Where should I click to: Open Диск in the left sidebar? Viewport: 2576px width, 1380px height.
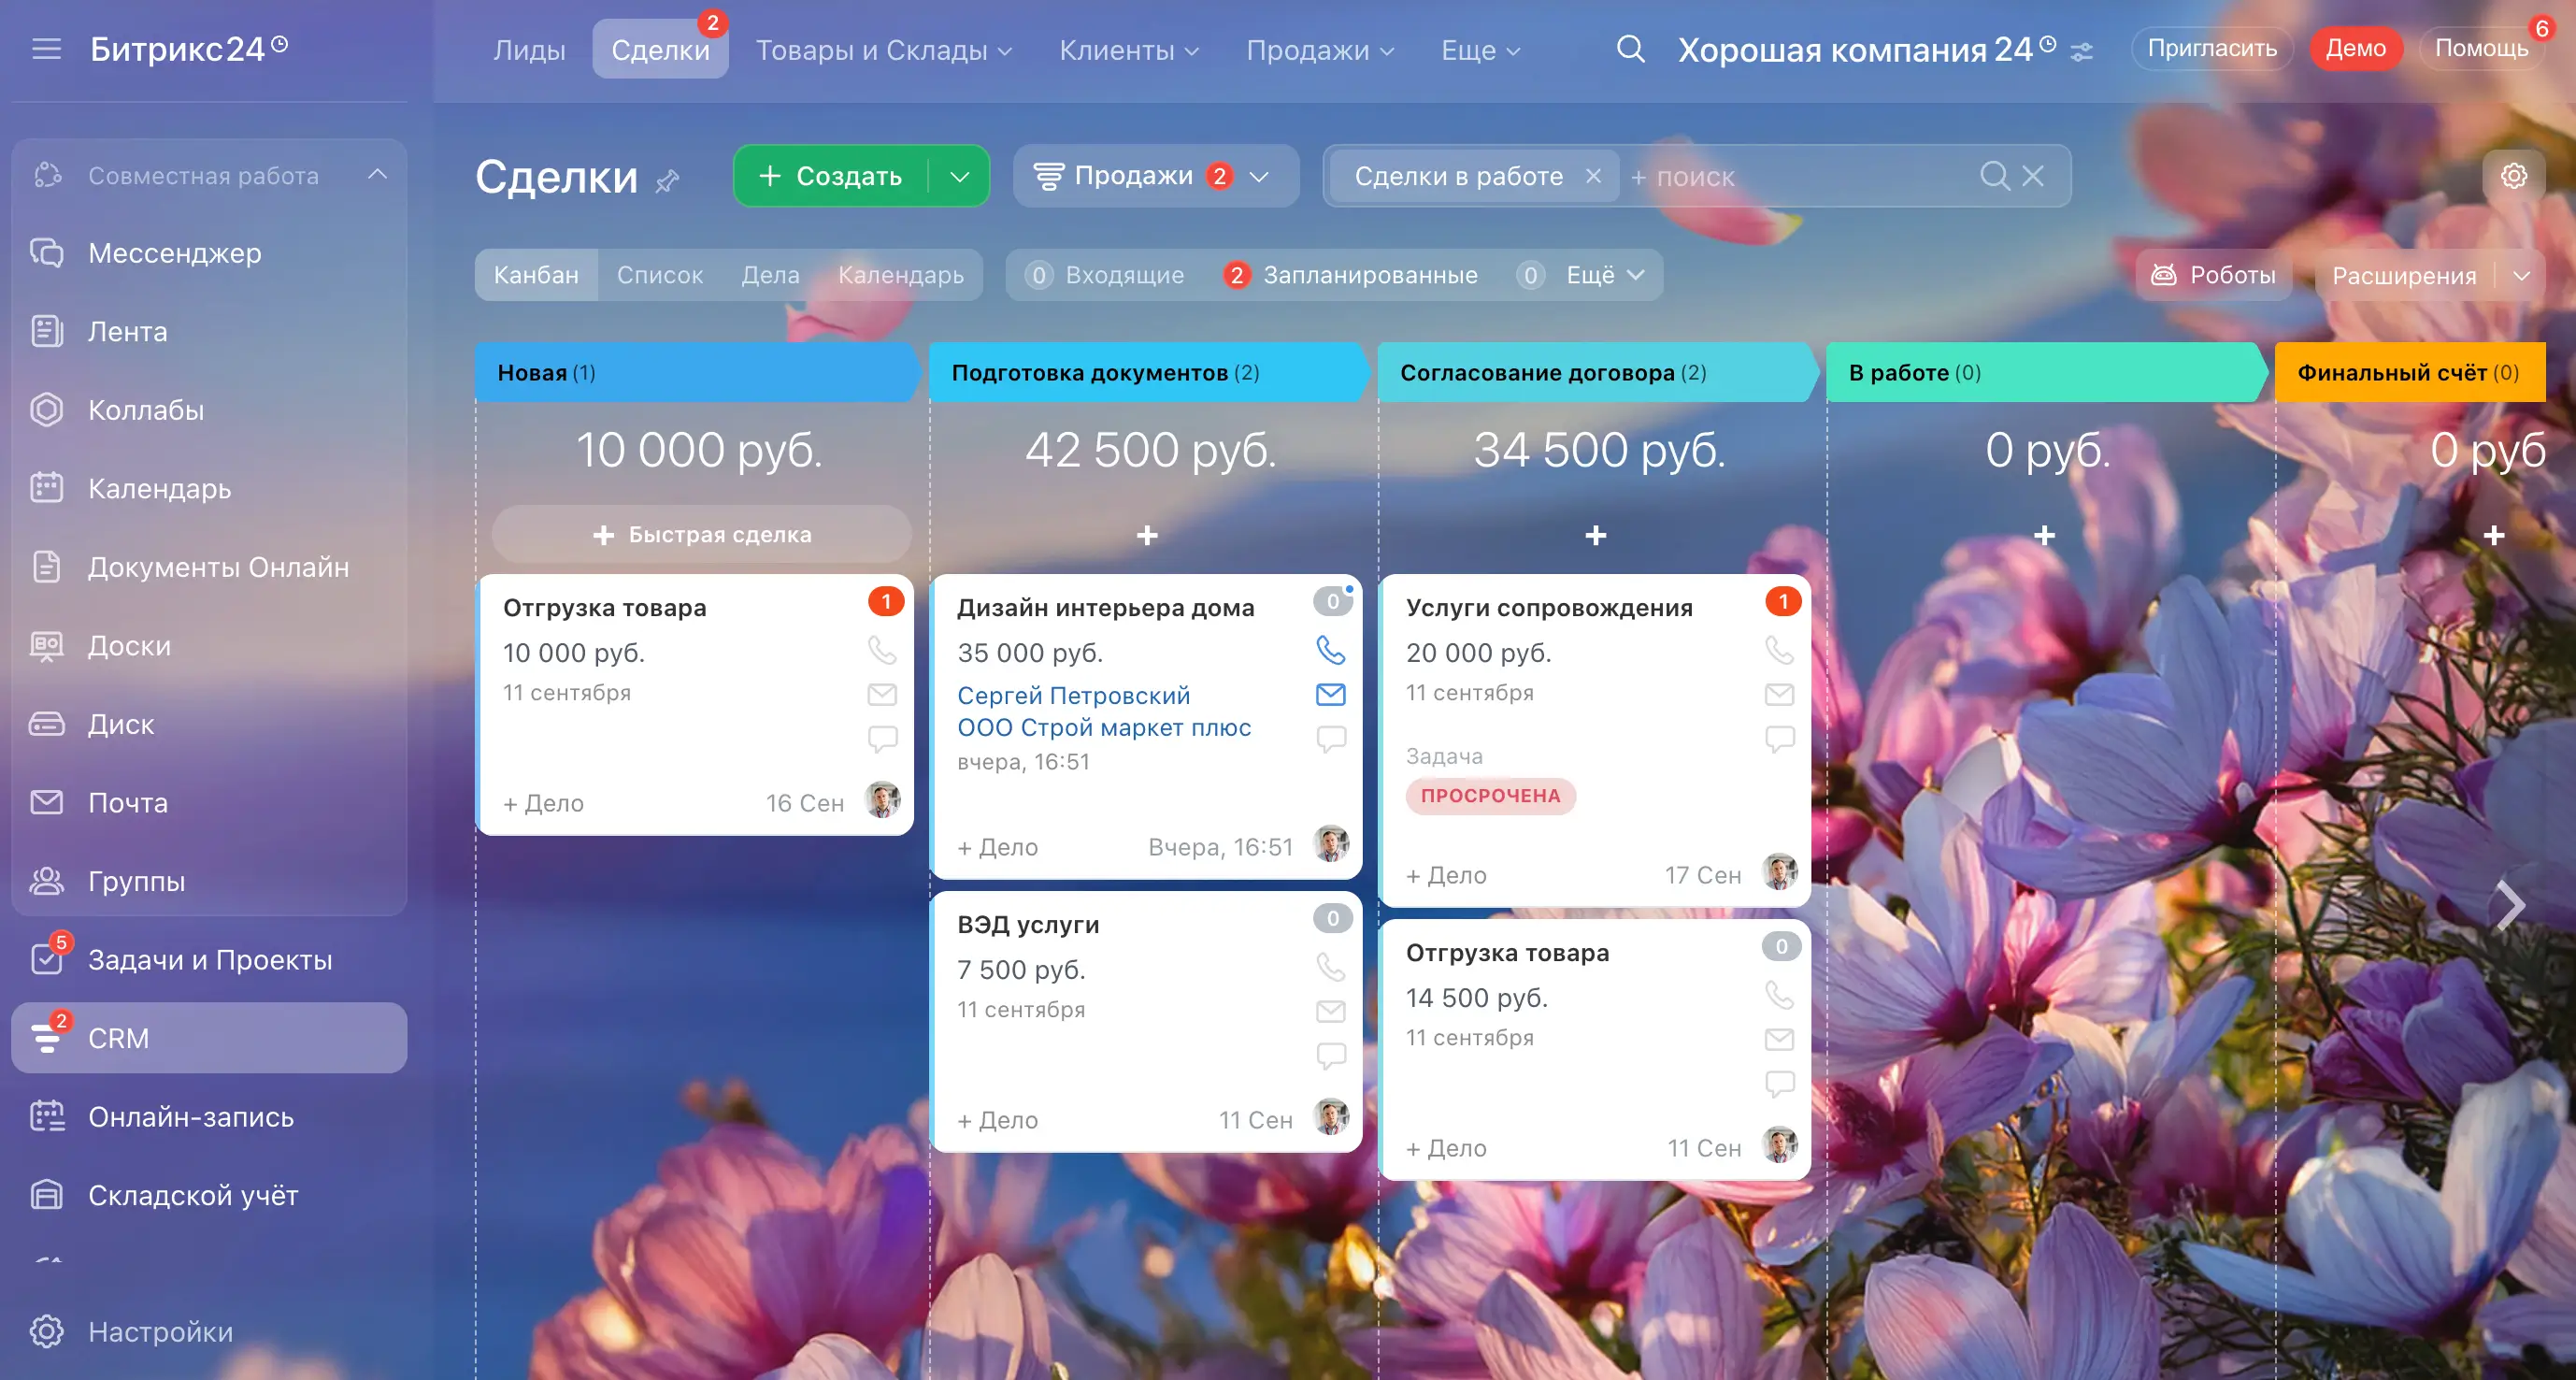click(x=120, y=724)
